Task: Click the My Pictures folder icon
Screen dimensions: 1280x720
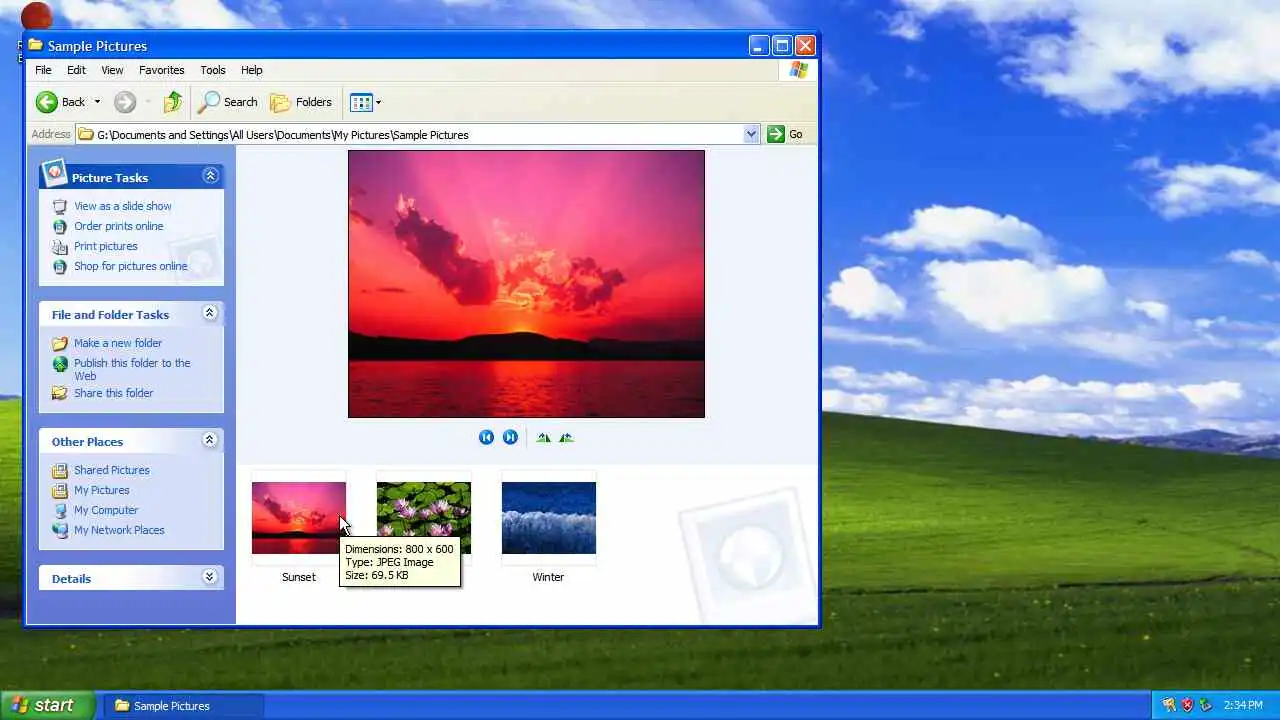Action: click(60, 490)
